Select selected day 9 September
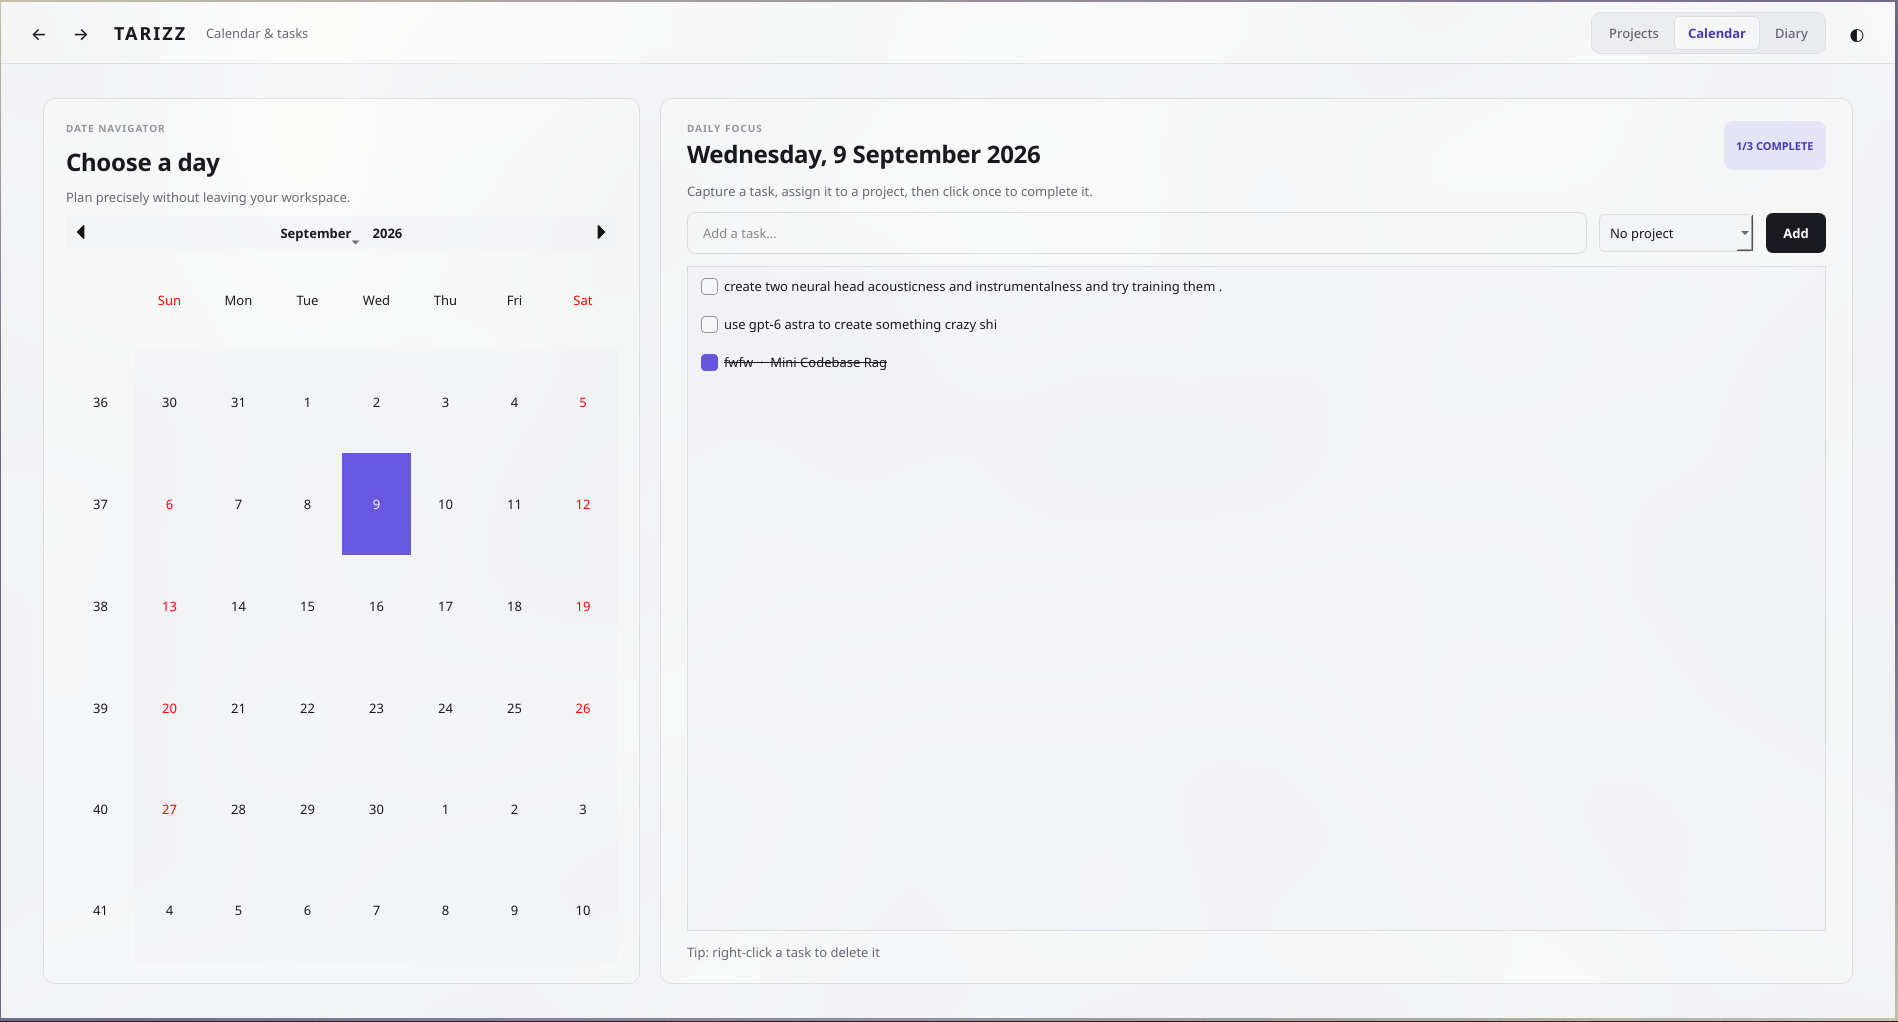 pyautogui.click(x=376, y=504)
